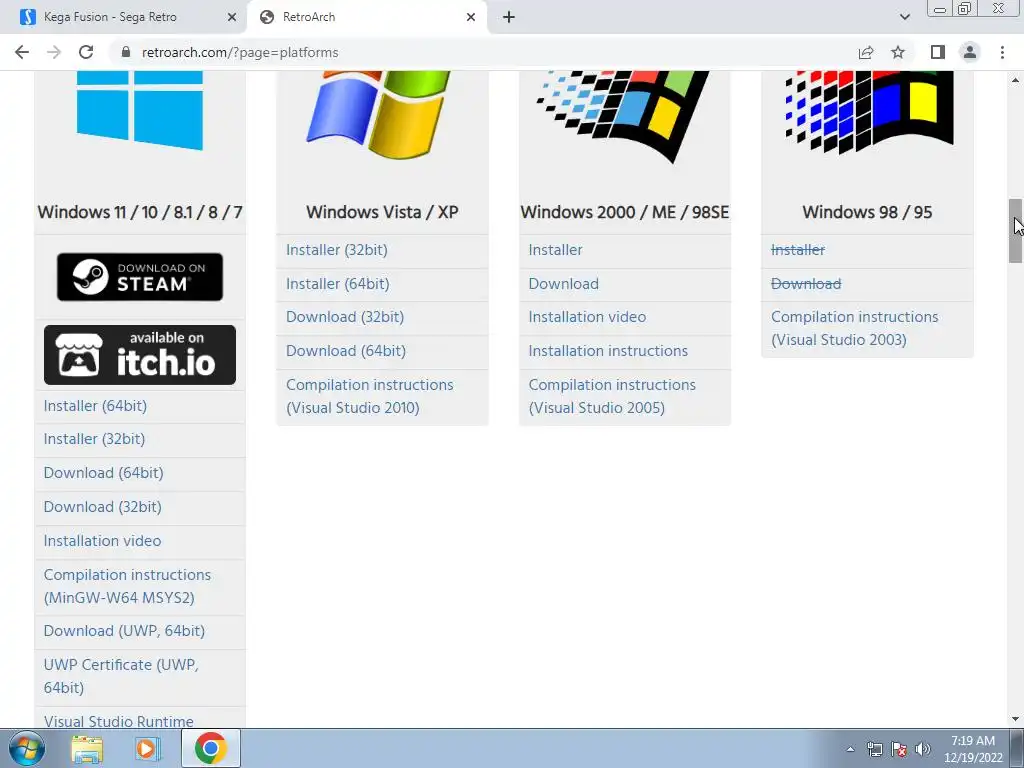Open Installation video under Windows 11
Viewport: 1024px width, 768px height.
pyautogui.click(x=103, y=541)
